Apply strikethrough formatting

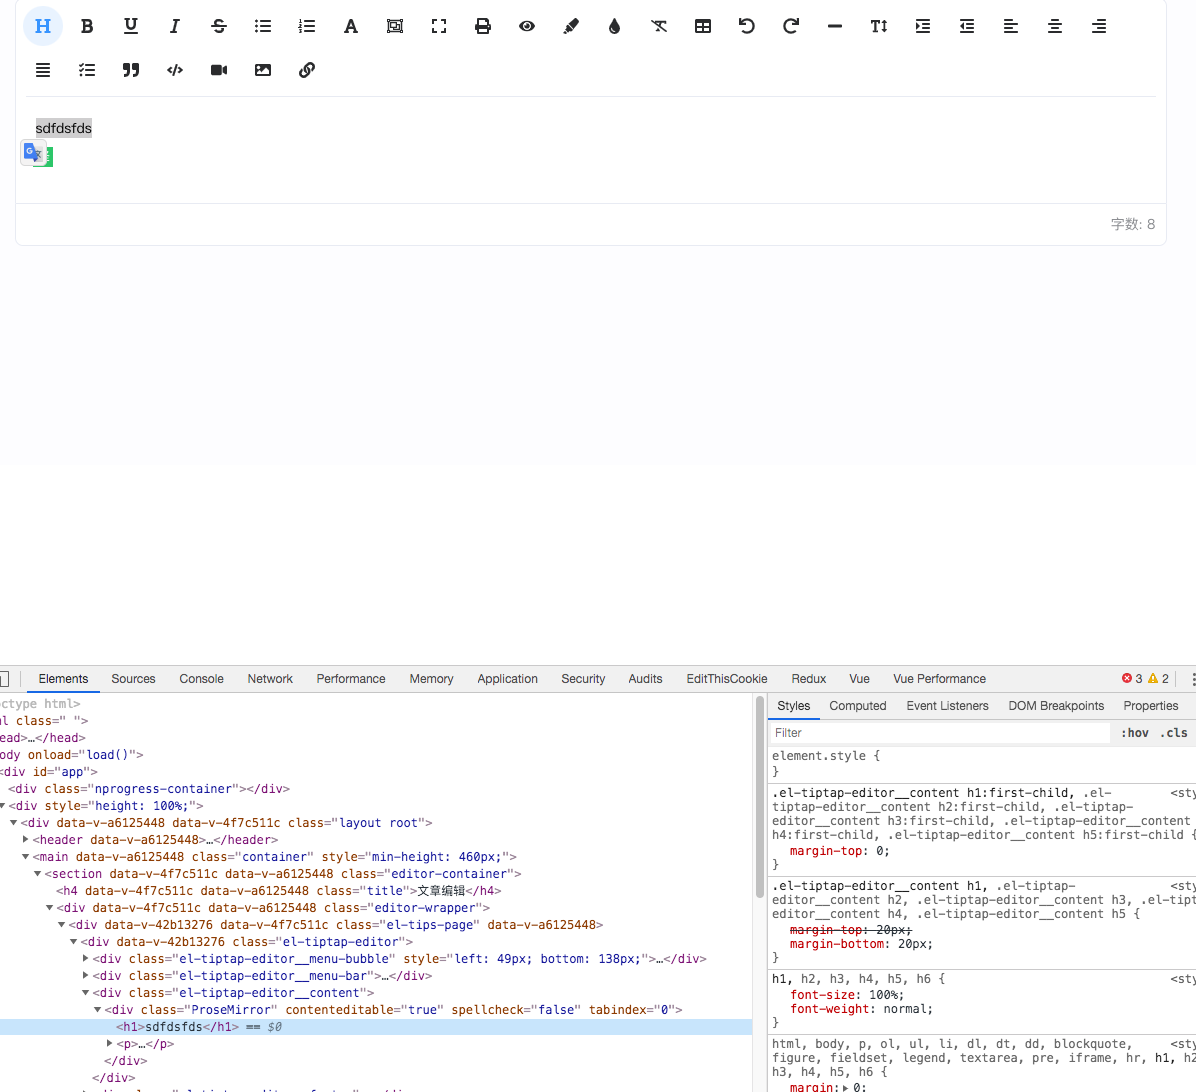[x=219, y=26]
